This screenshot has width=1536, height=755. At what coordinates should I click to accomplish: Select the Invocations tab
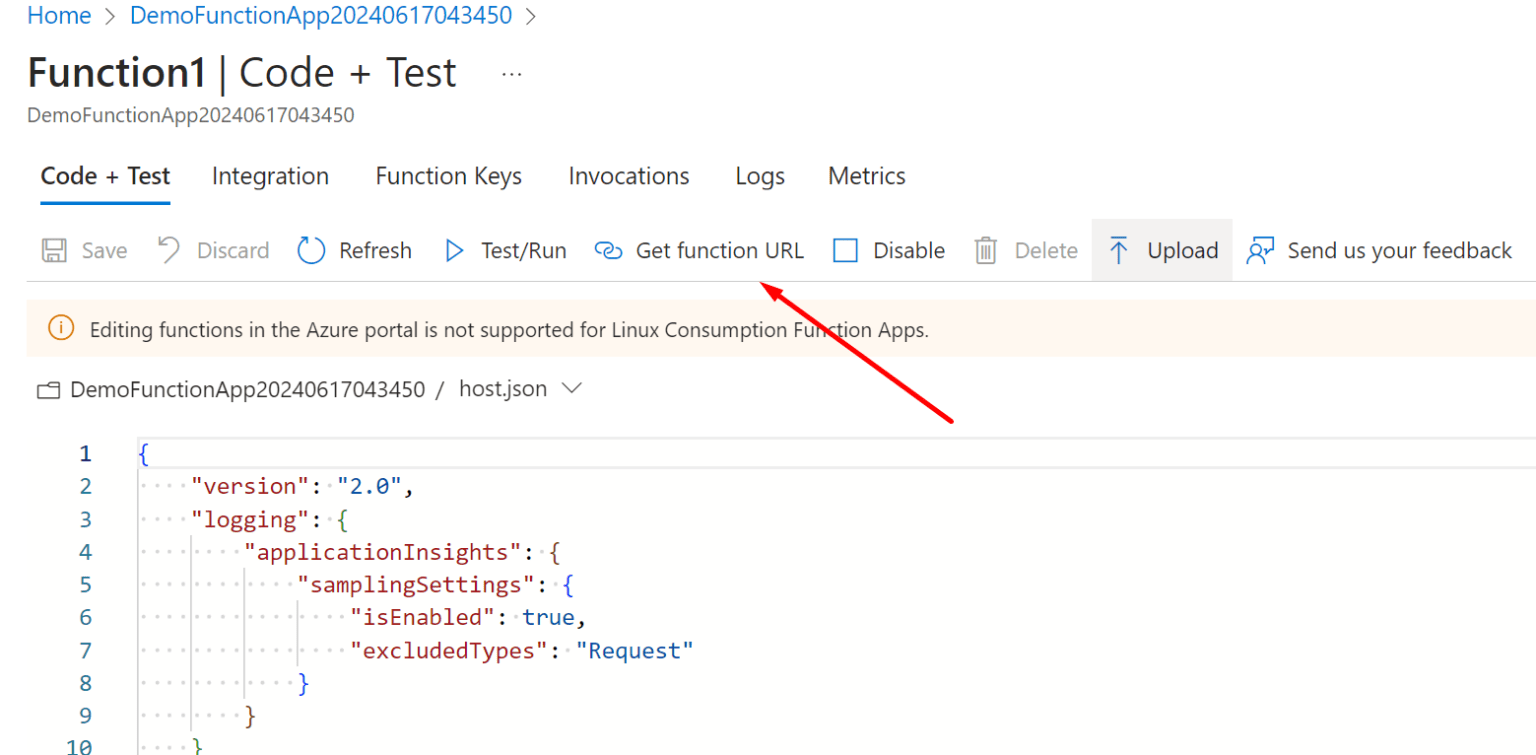[628, 176]
